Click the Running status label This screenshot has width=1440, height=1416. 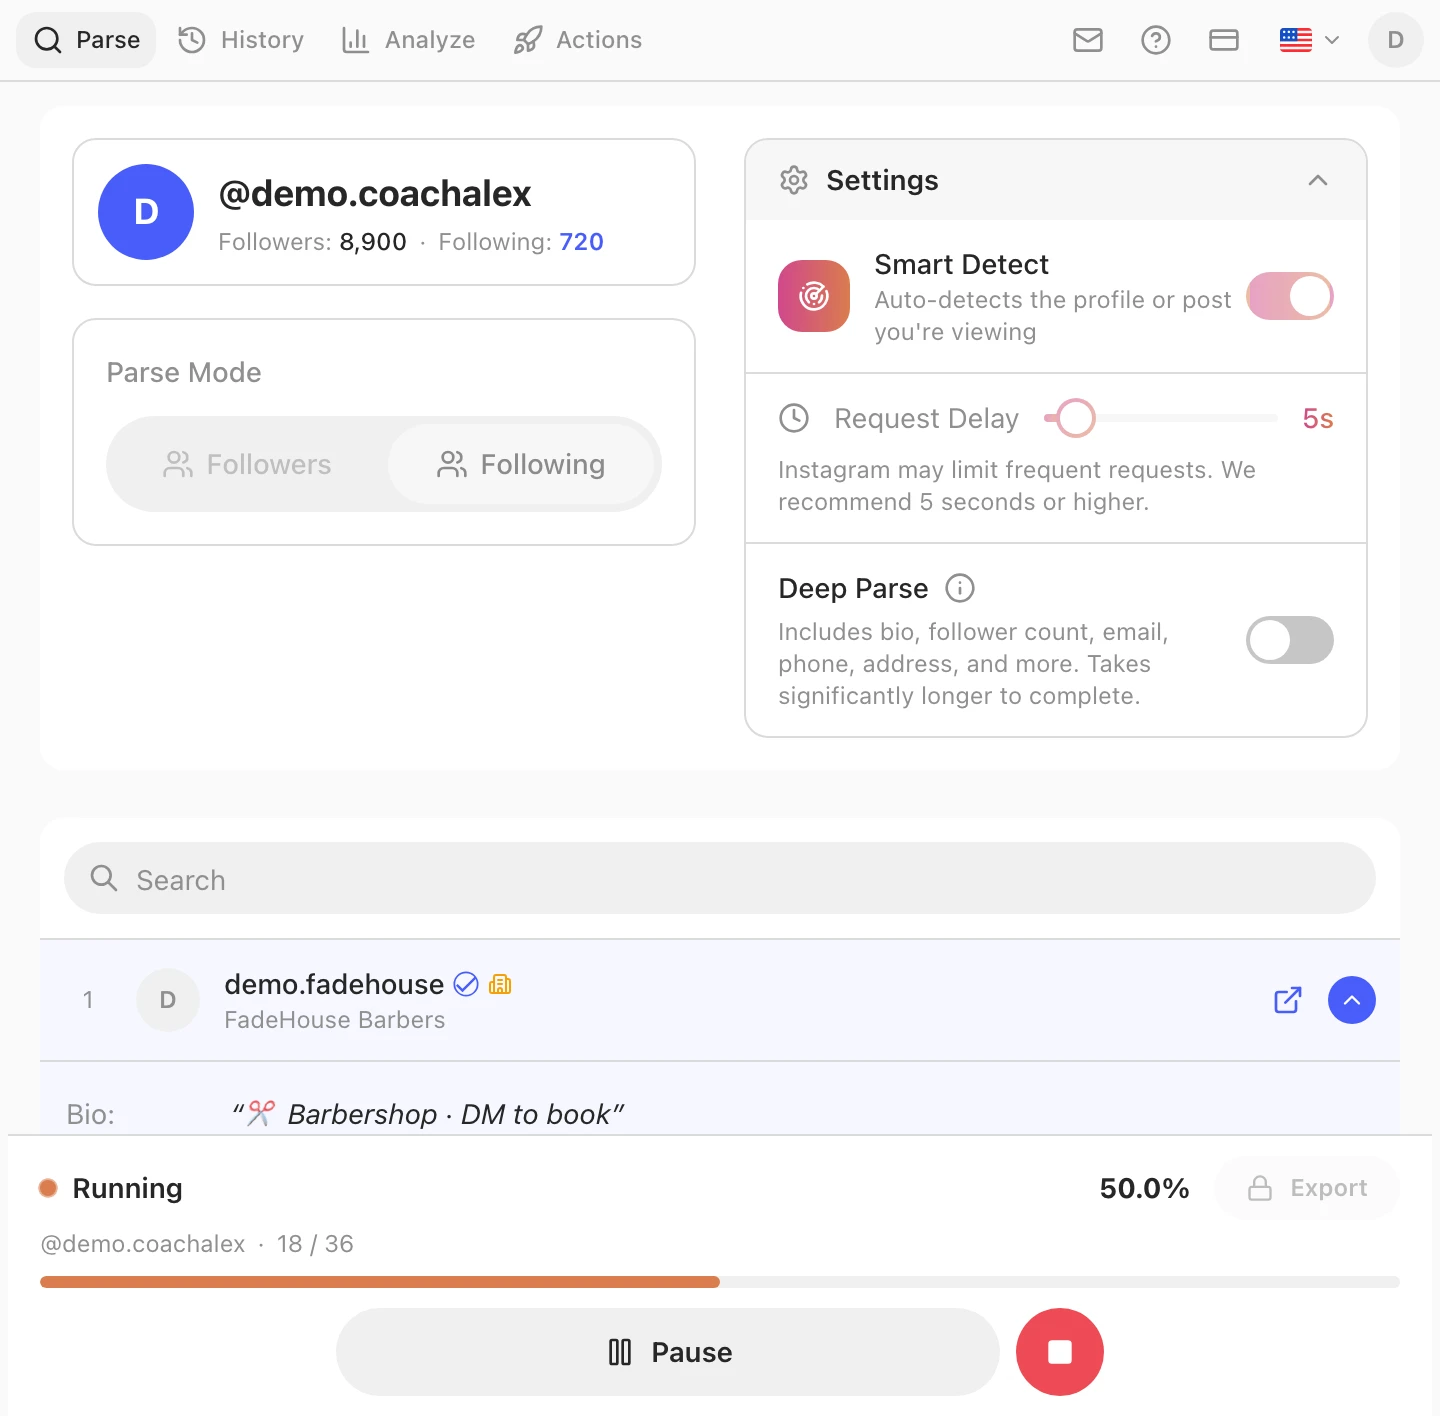tap(127, 1188)
